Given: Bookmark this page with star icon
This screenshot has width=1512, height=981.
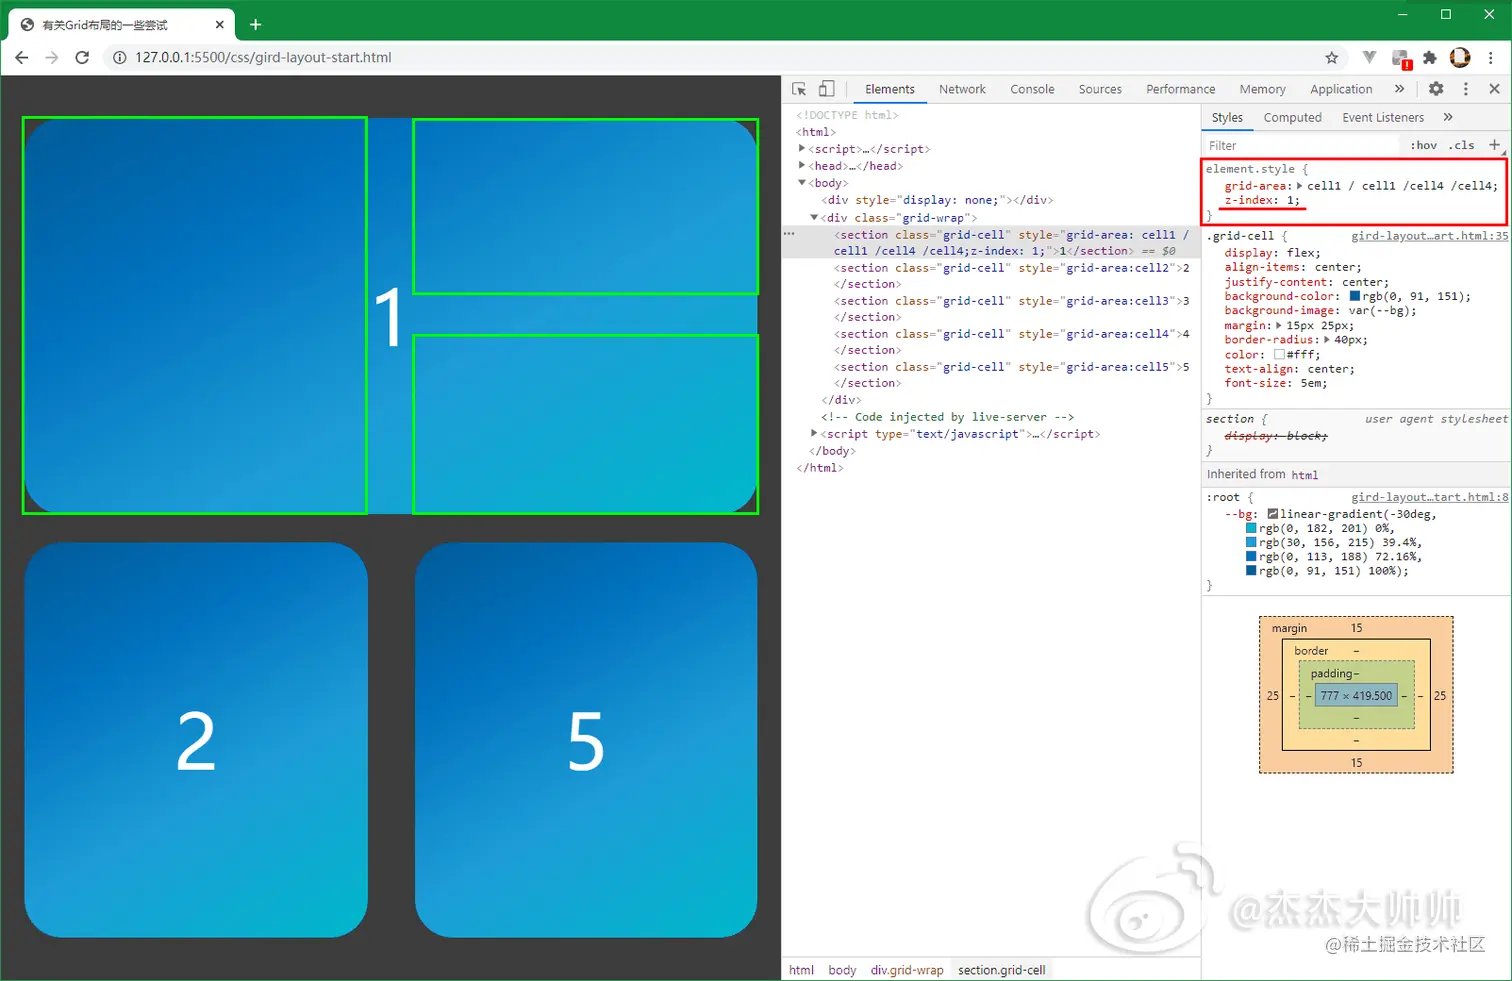Looking at the screenshot, I should 1331,57.
